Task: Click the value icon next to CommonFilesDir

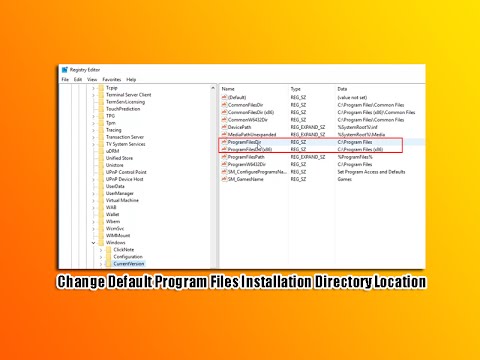Action: [x=224, y=105]
